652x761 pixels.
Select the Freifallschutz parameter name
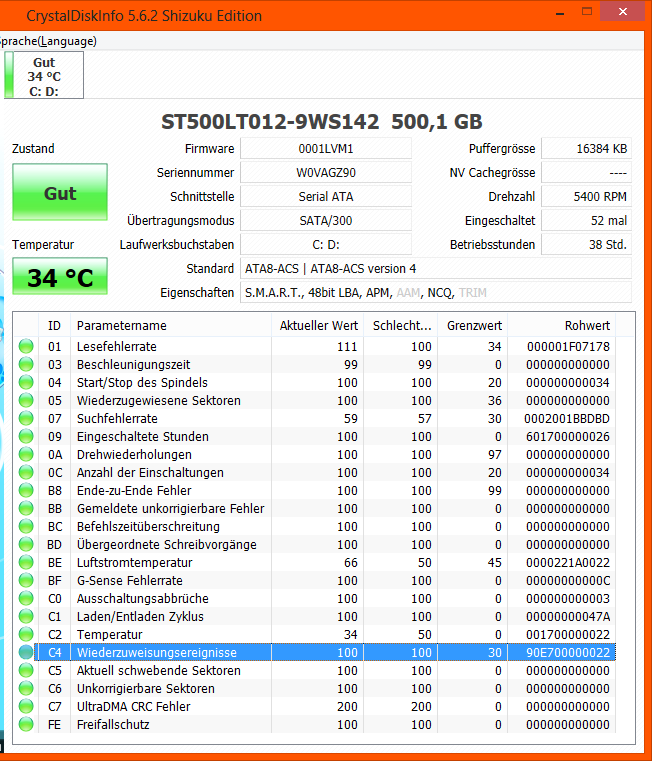pos(113,725)
